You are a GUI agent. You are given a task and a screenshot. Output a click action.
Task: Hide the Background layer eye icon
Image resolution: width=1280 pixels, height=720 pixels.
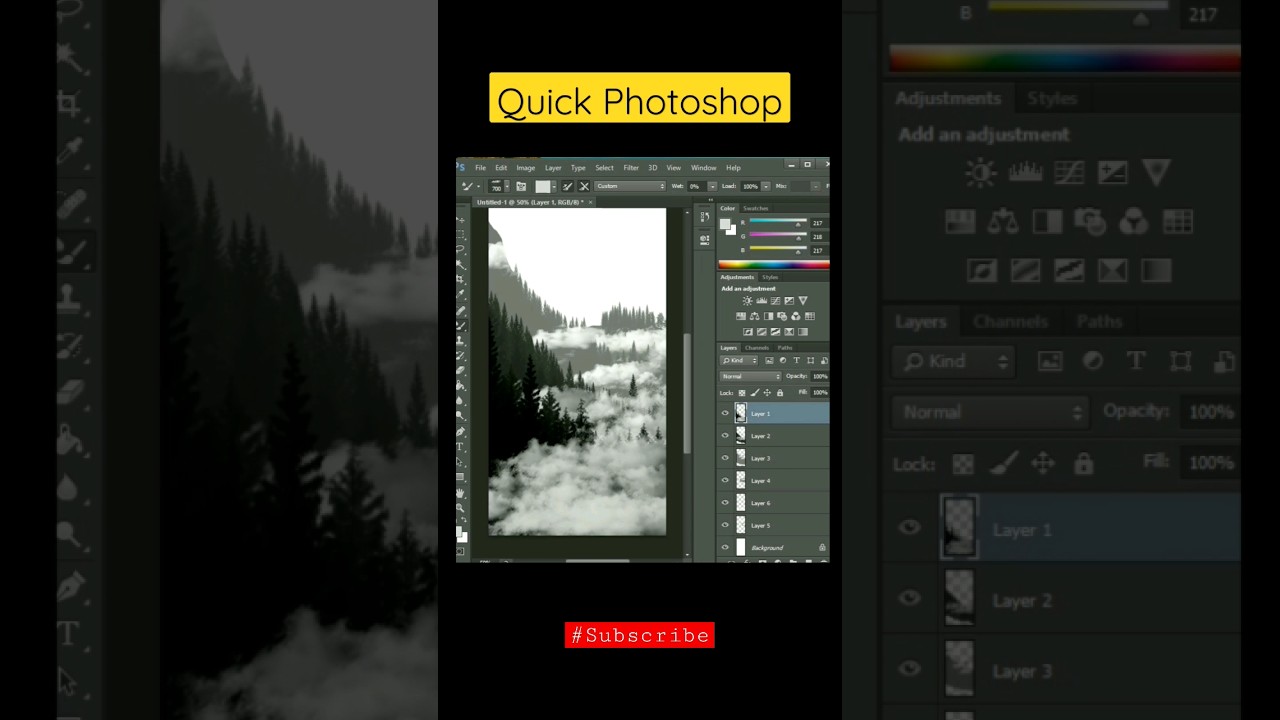click(x=725, y=547)
